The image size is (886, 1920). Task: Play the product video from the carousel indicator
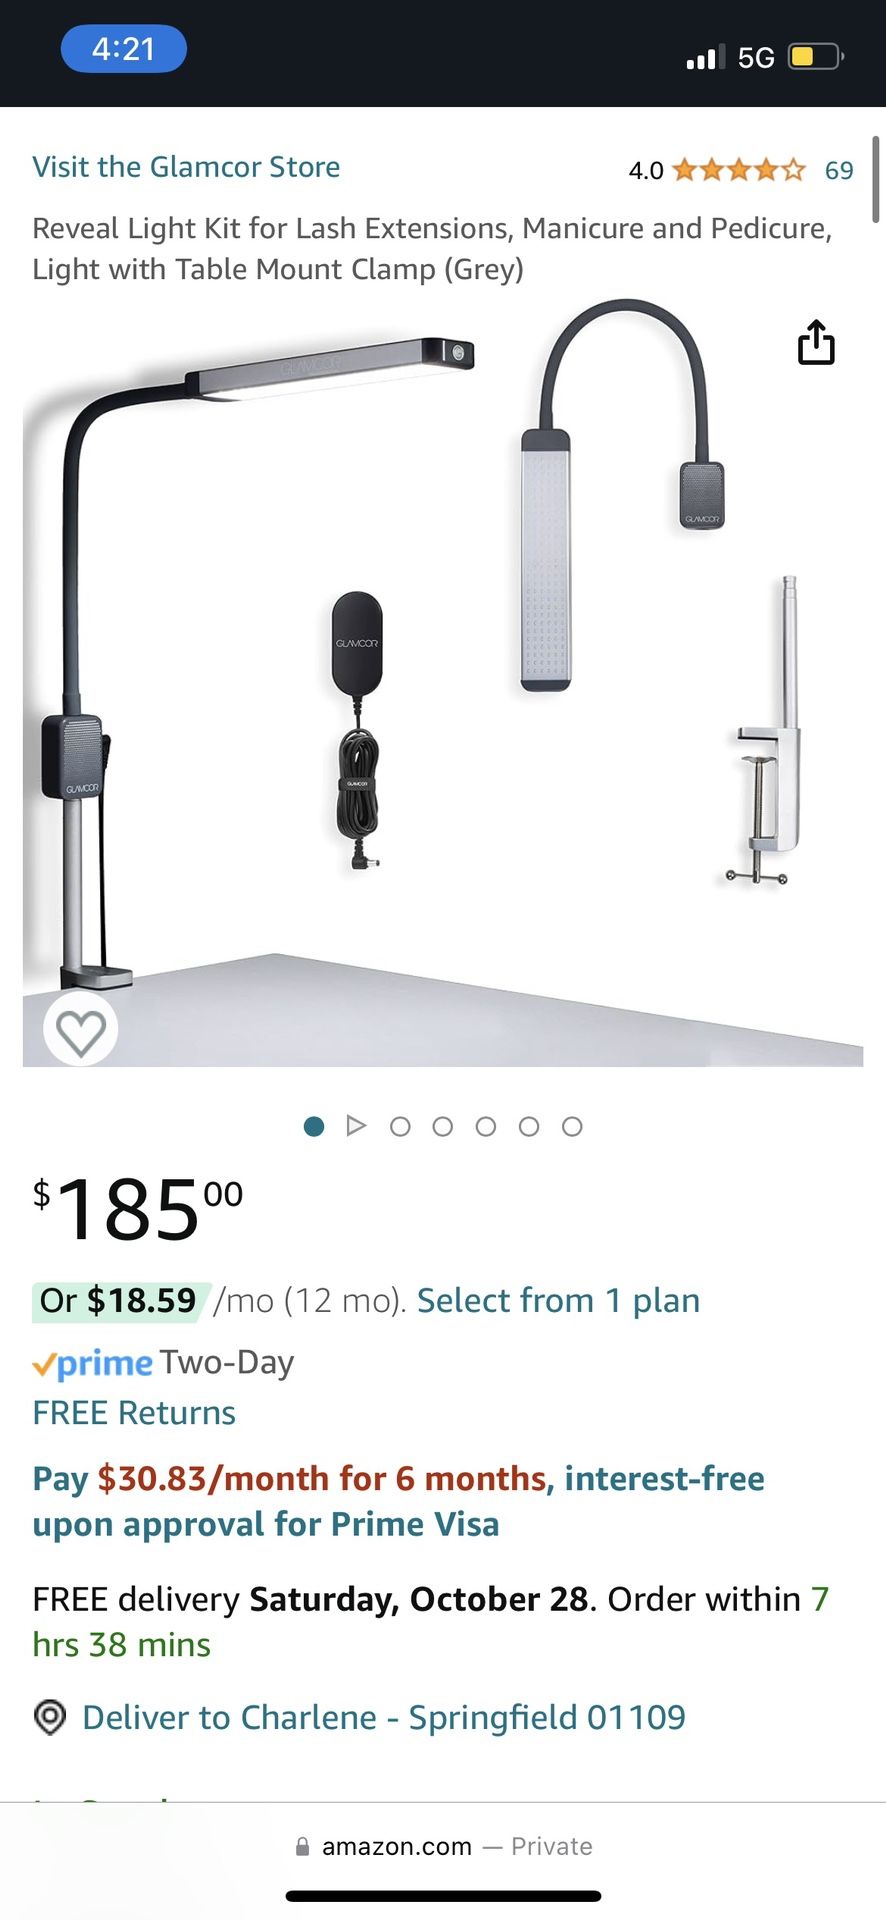[356, 1126]
